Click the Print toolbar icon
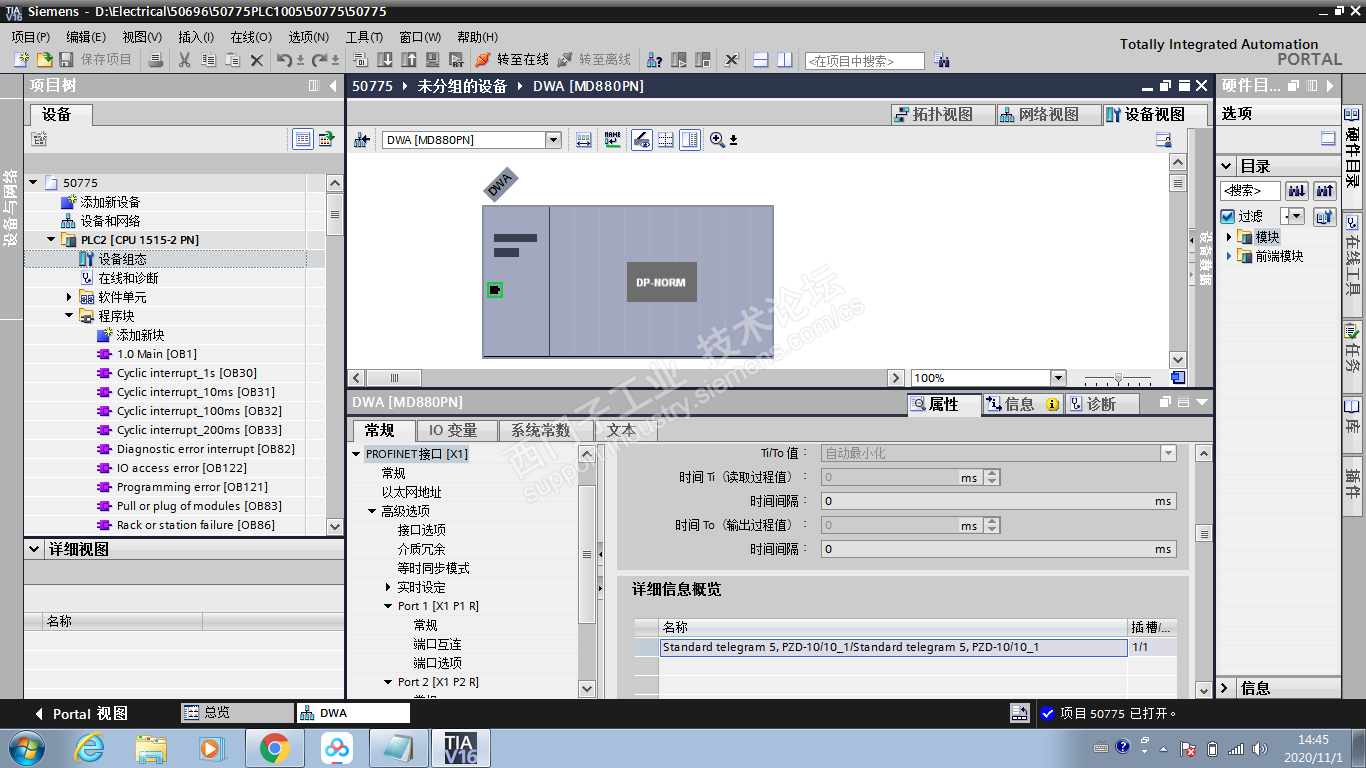Screen dimensions: 1366x768 [x=155, y=60]
